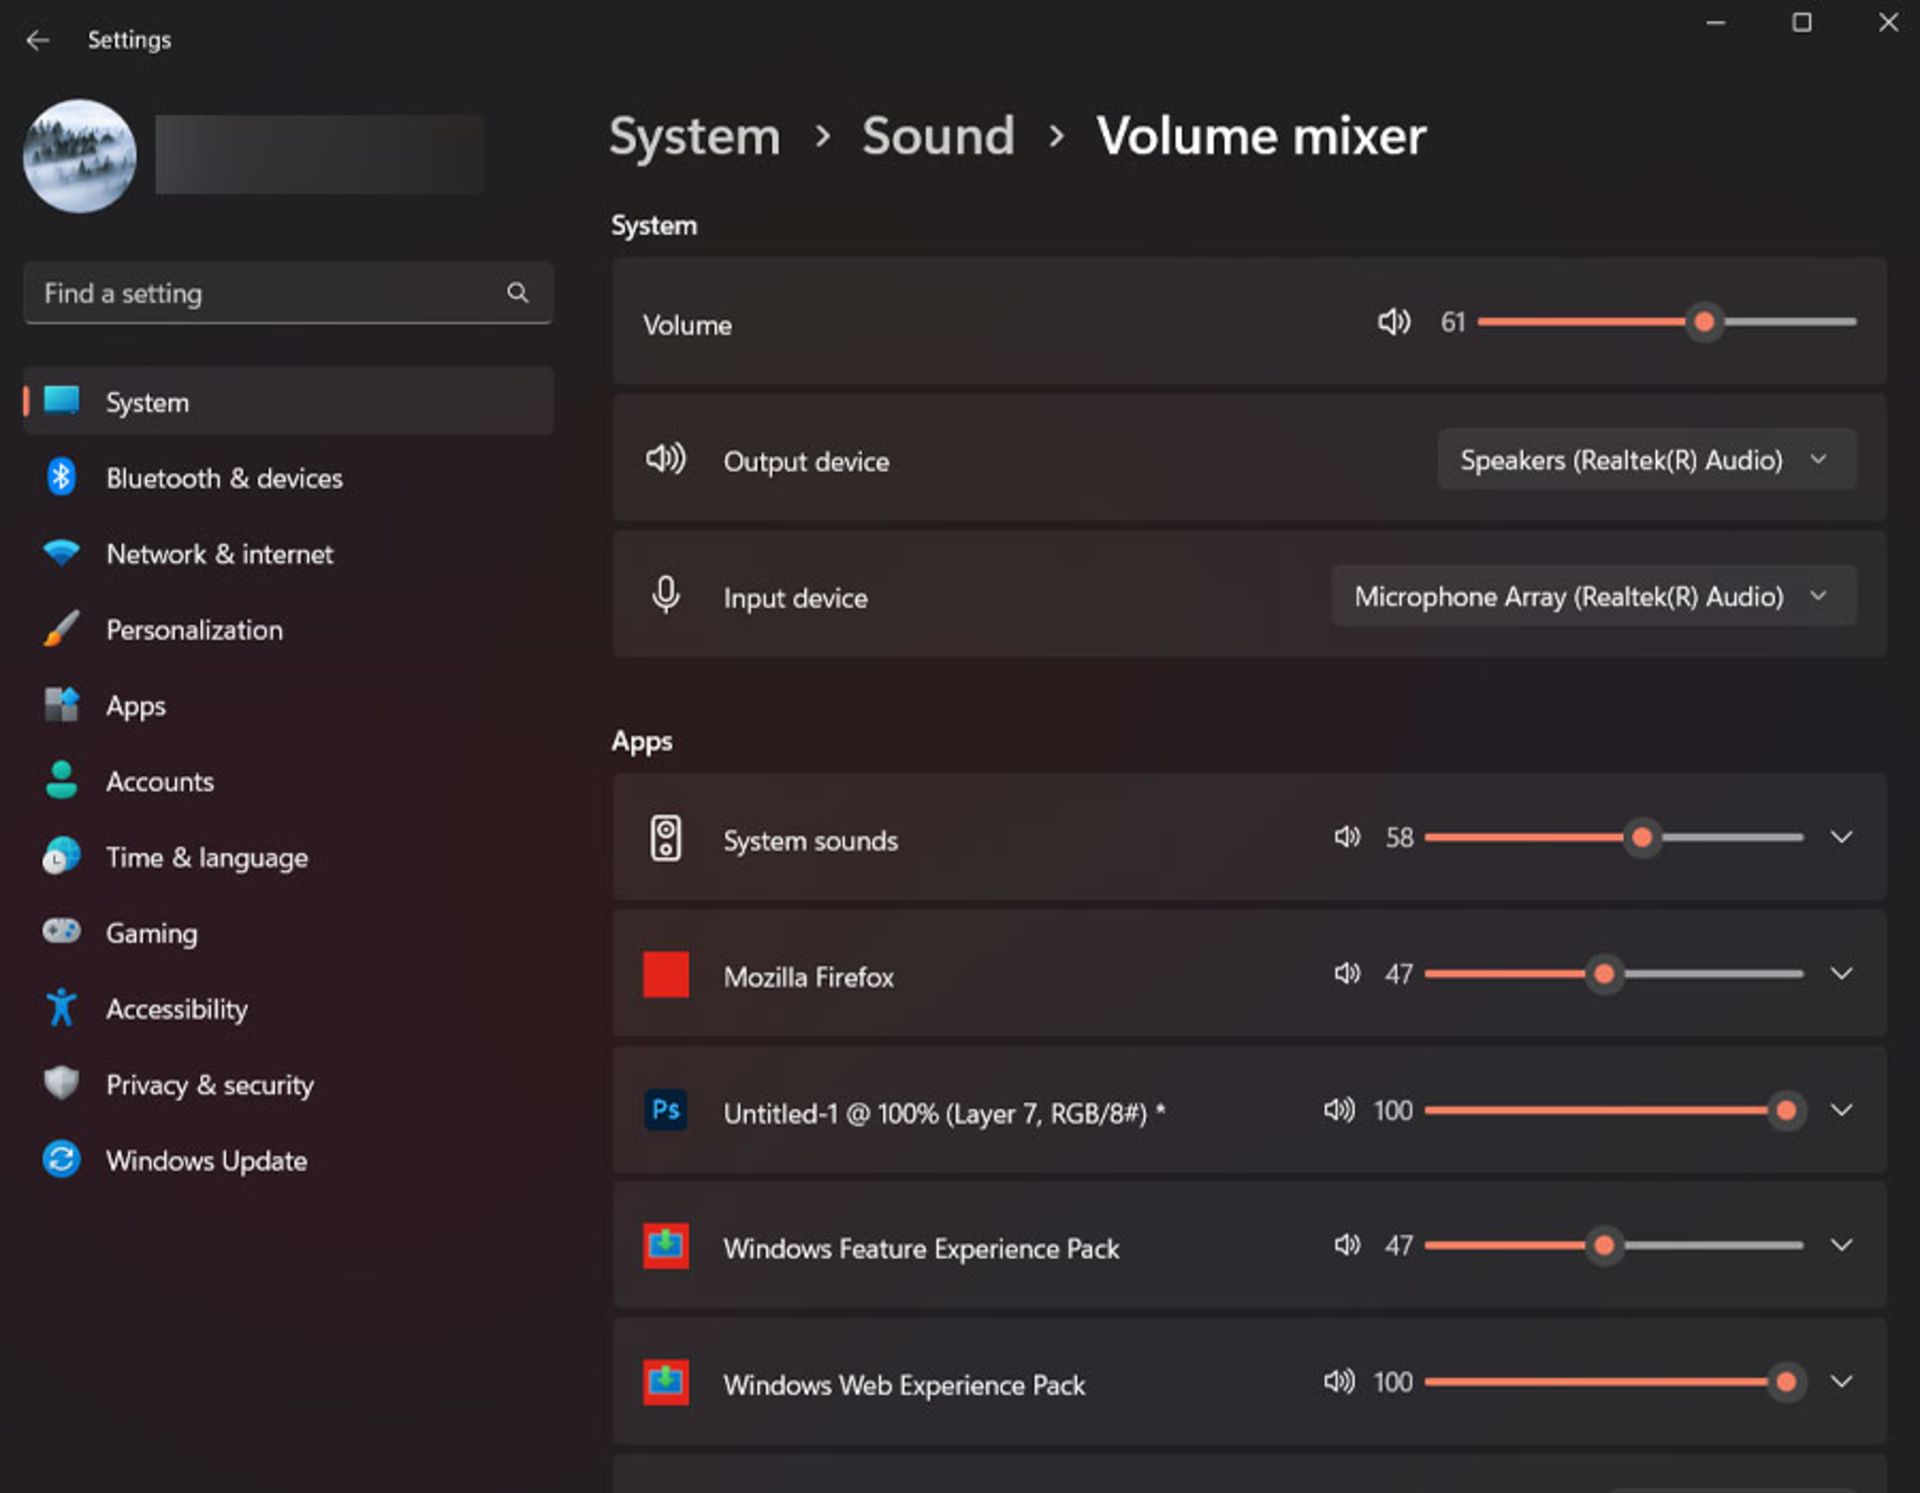Select Microphone Array (Realtek(R) Audio) input dropdown
Screen dimensions: 1920x1493
[1591, 597]
